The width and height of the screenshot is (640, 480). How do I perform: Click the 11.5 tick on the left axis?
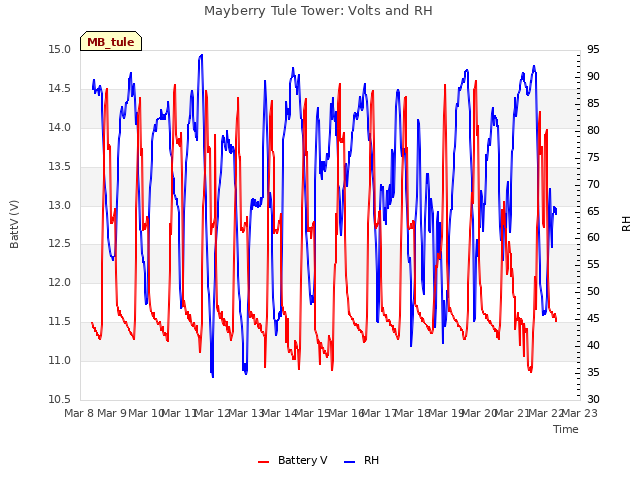[x=60, y=322]
